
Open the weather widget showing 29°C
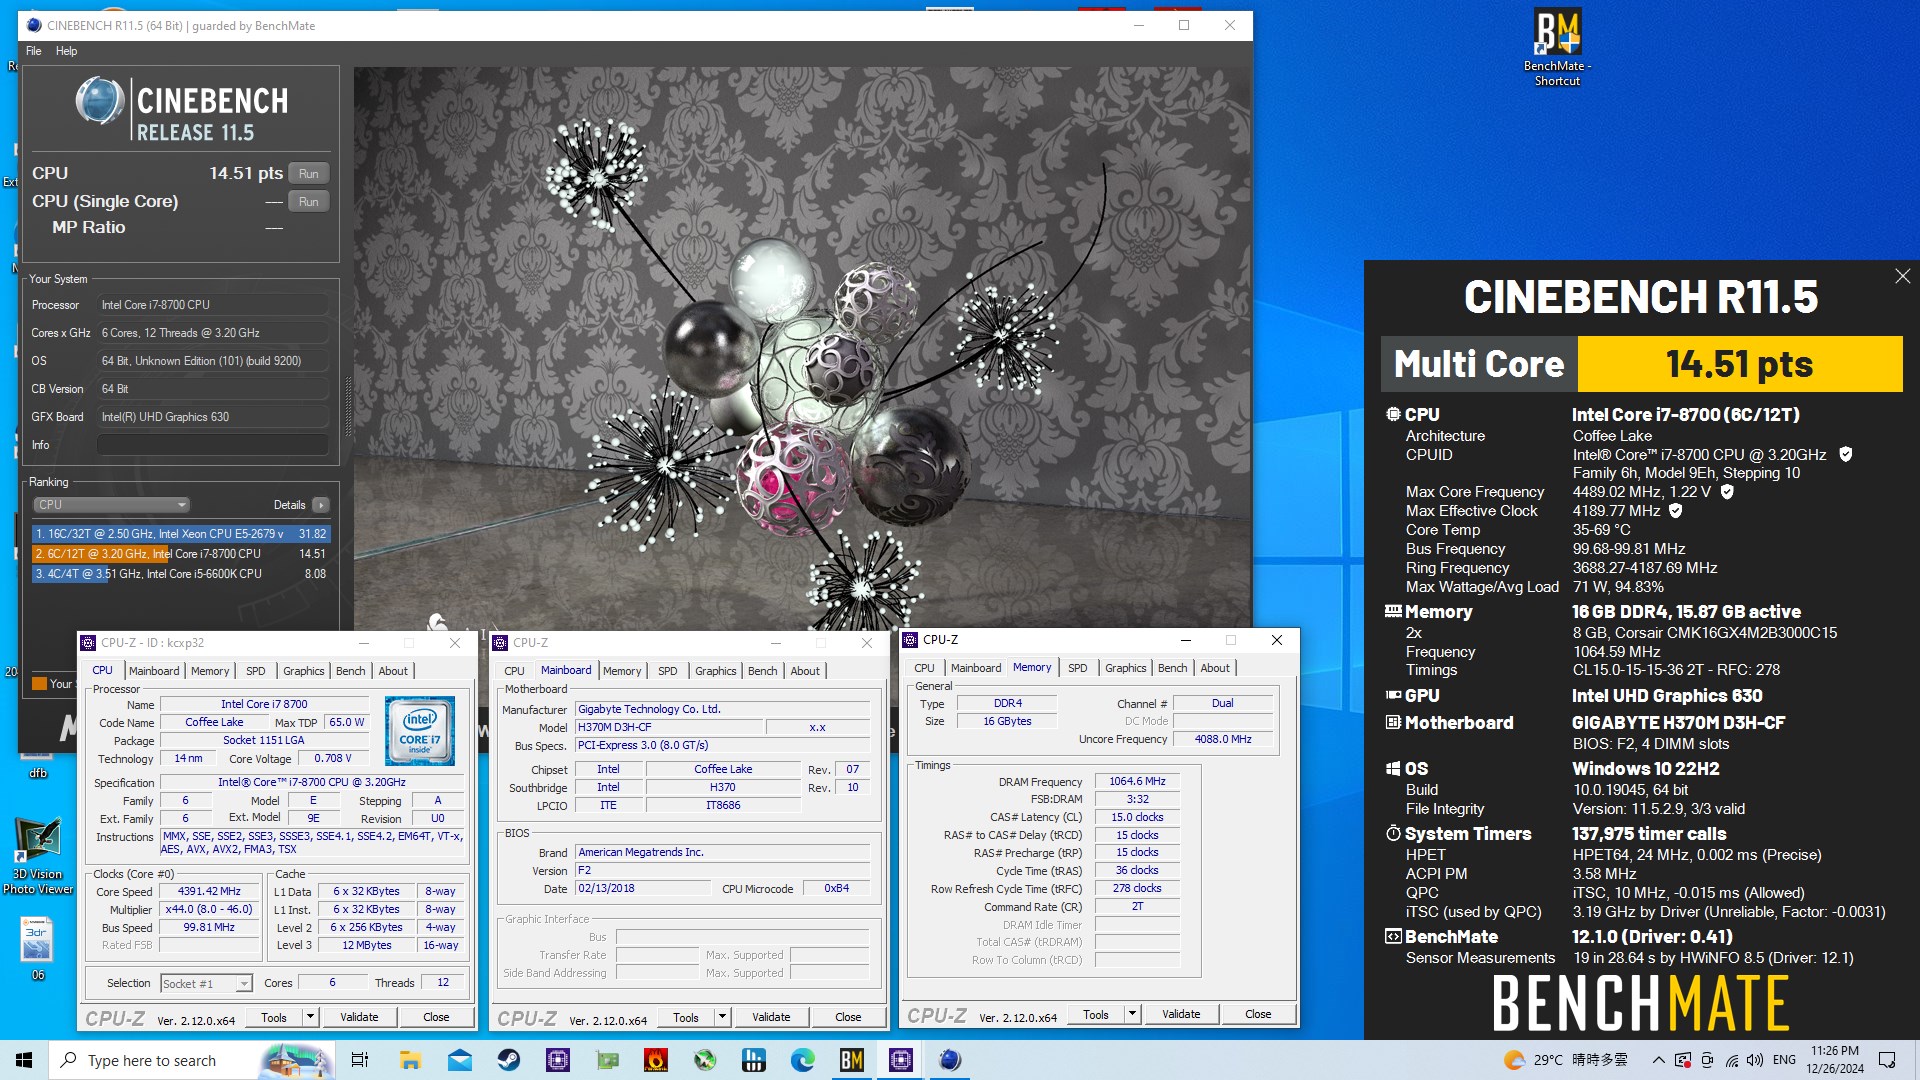[1566, 1060]
